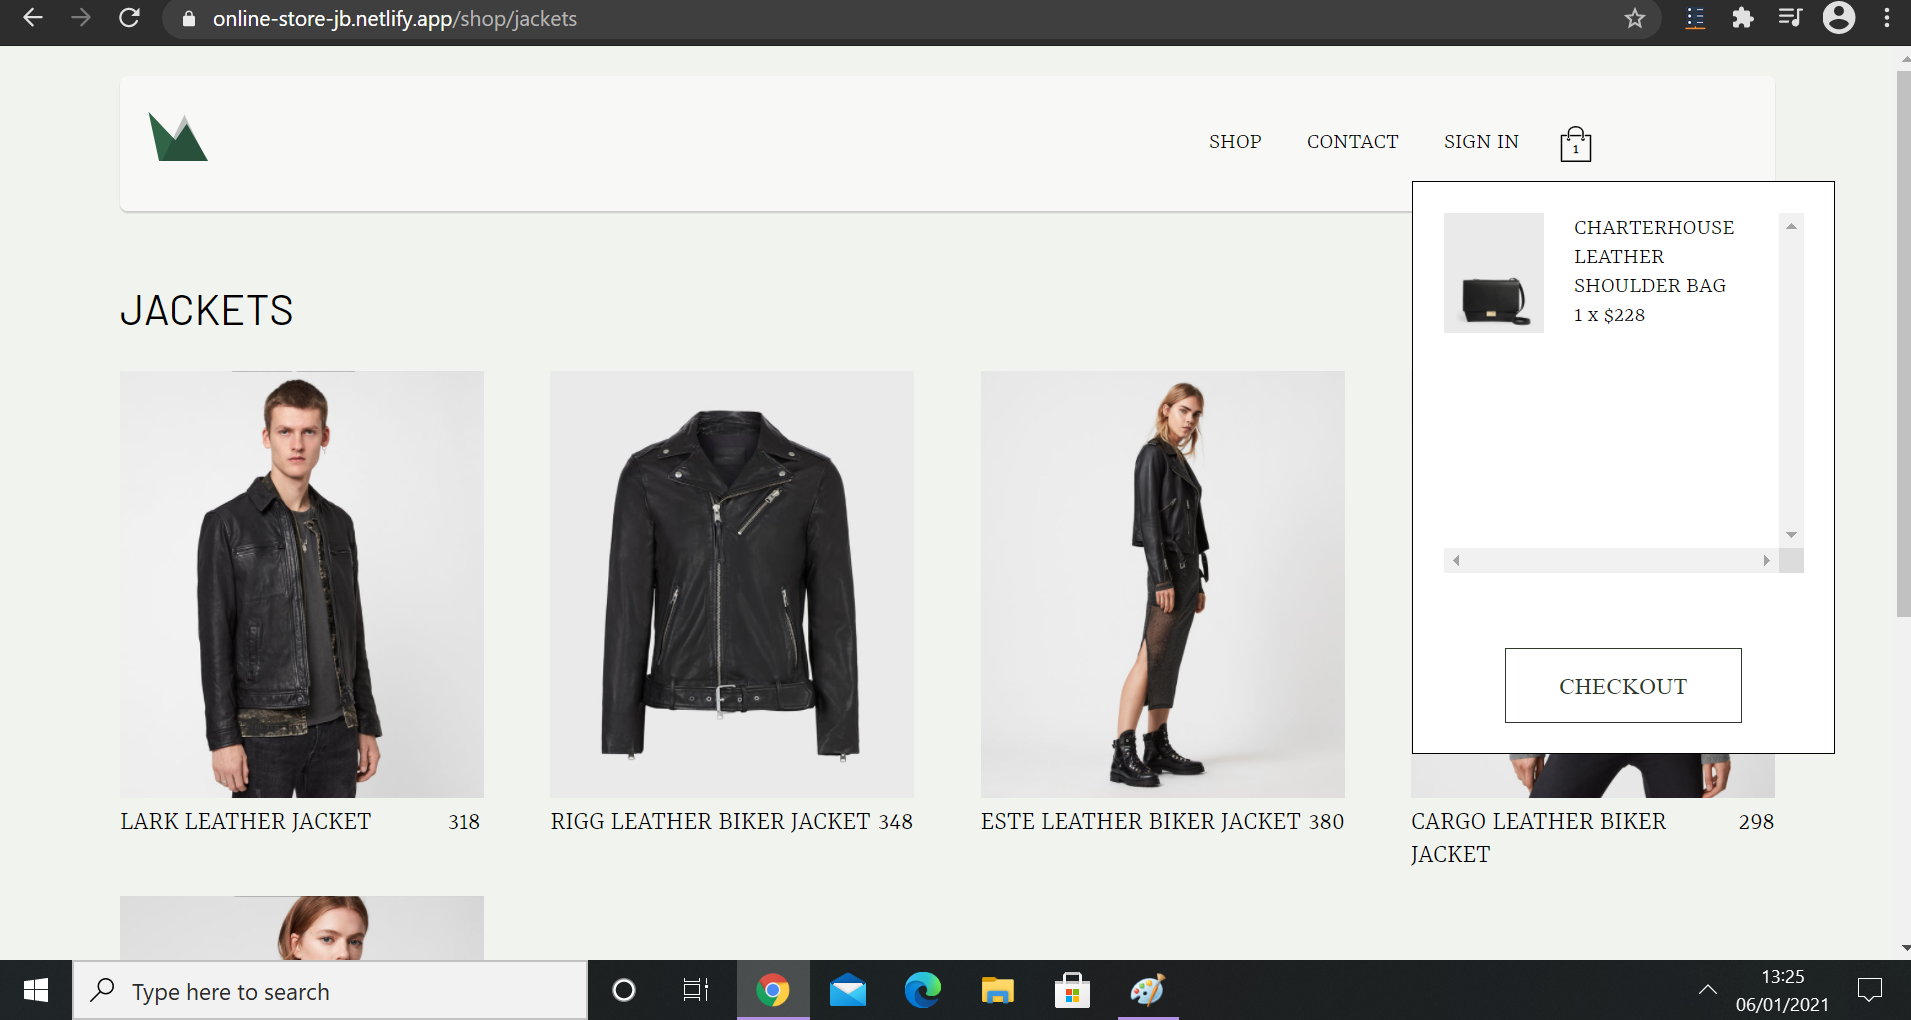Click SIGN IN in navigation
The image size is (1911, 1020).
1481,142
